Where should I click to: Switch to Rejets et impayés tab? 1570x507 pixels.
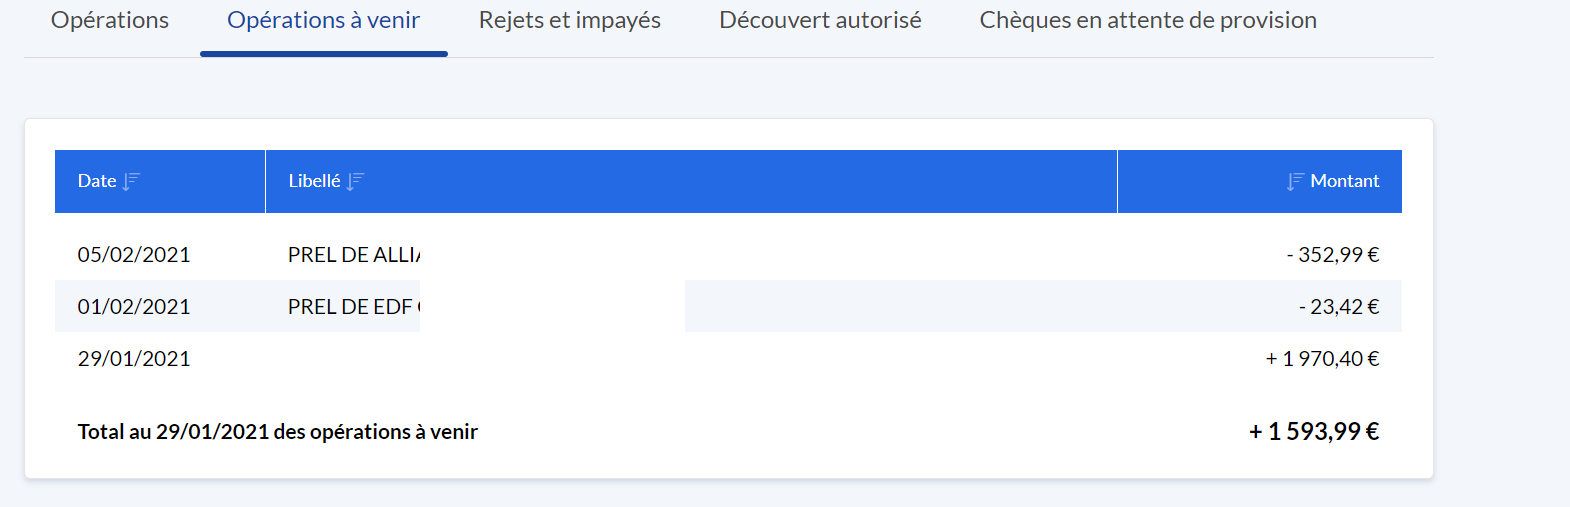tap(570, 20)
